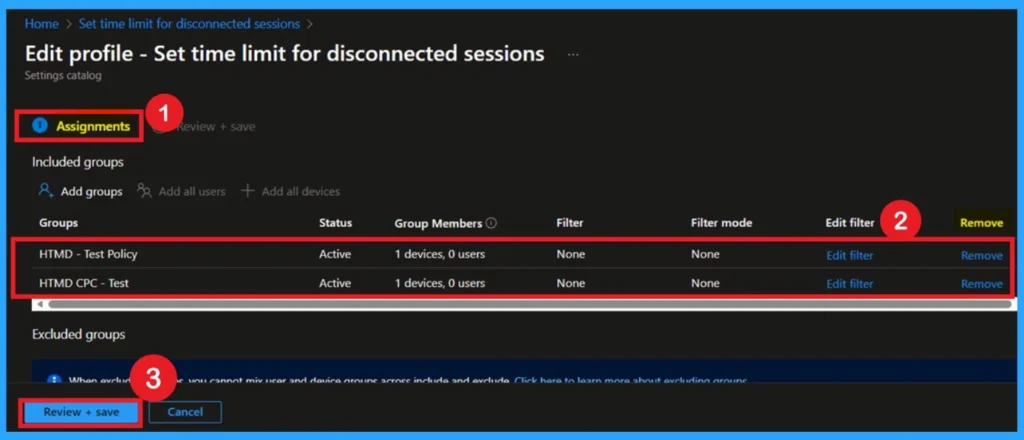Remove HTMD - Test Policy group
The height and width of the screenshot is (440, 1024).
tap(982, 255)
